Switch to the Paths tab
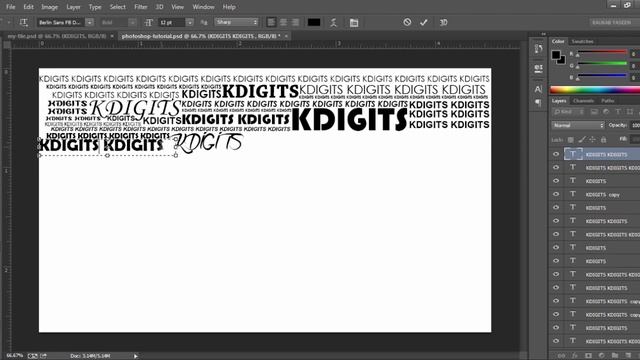Viewport: 640px width, 360px height. pyautogui.click(x=607, y=100)
